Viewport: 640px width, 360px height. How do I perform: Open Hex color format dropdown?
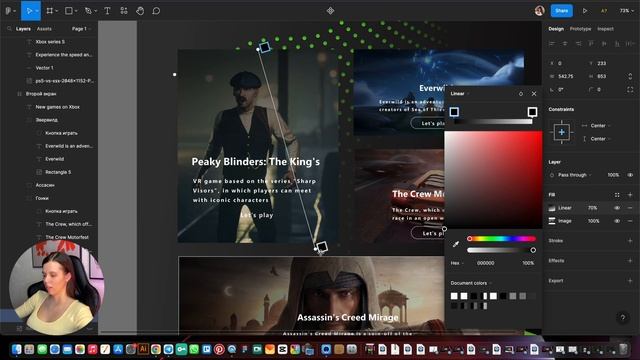[457, 263]
